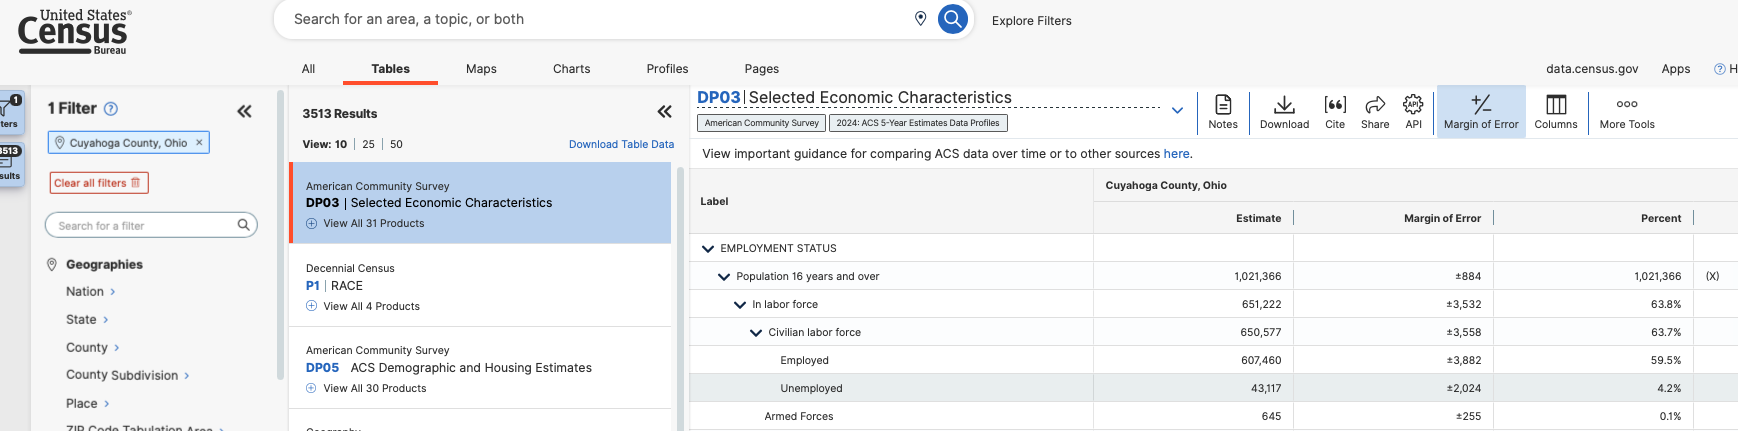The image size is (1738, 431).
Task: Expand the State geography filter
Action: [87, 319]
